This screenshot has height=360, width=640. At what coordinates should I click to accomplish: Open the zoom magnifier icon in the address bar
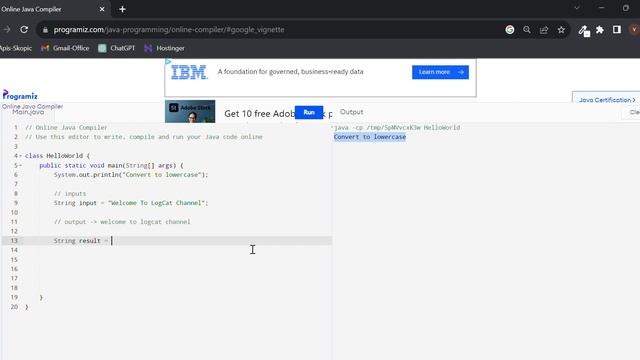527,29
